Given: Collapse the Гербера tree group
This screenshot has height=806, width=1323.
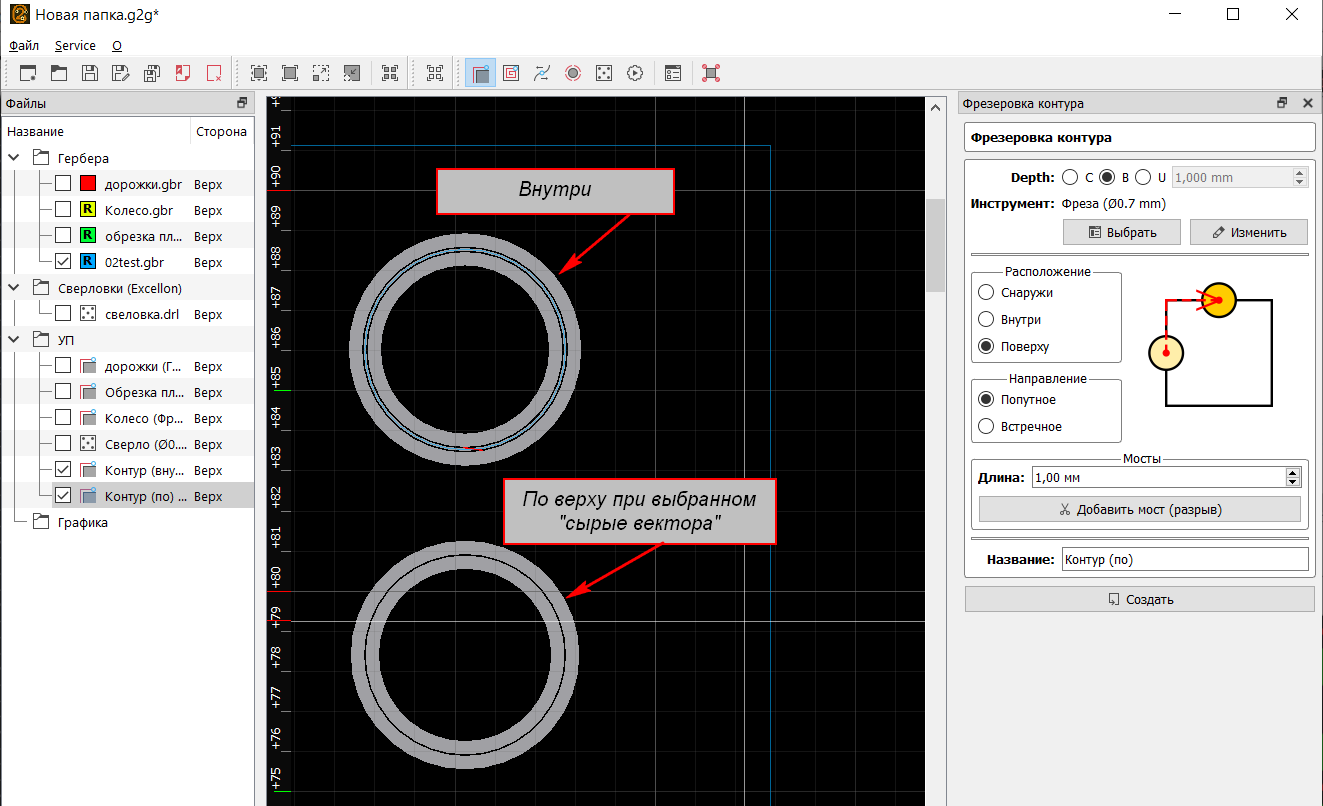Looking at the screenshot, I should pyautogui.click(x=15, y=158).
